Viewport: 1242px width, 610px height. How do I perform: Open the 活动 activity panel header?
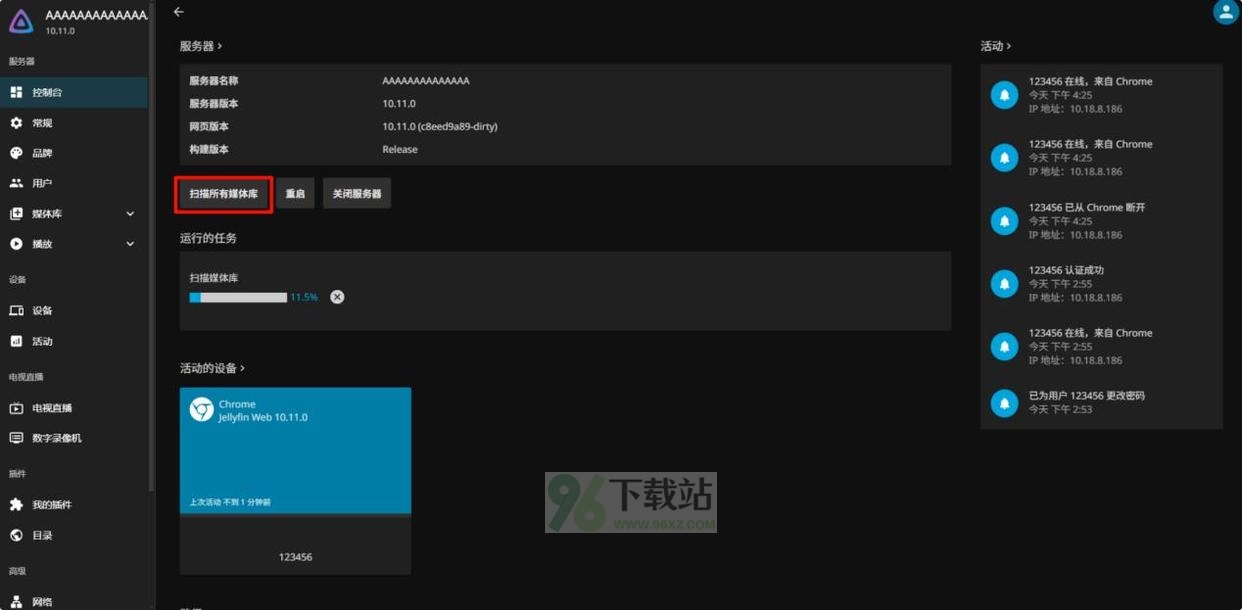(x=995, y=46)
